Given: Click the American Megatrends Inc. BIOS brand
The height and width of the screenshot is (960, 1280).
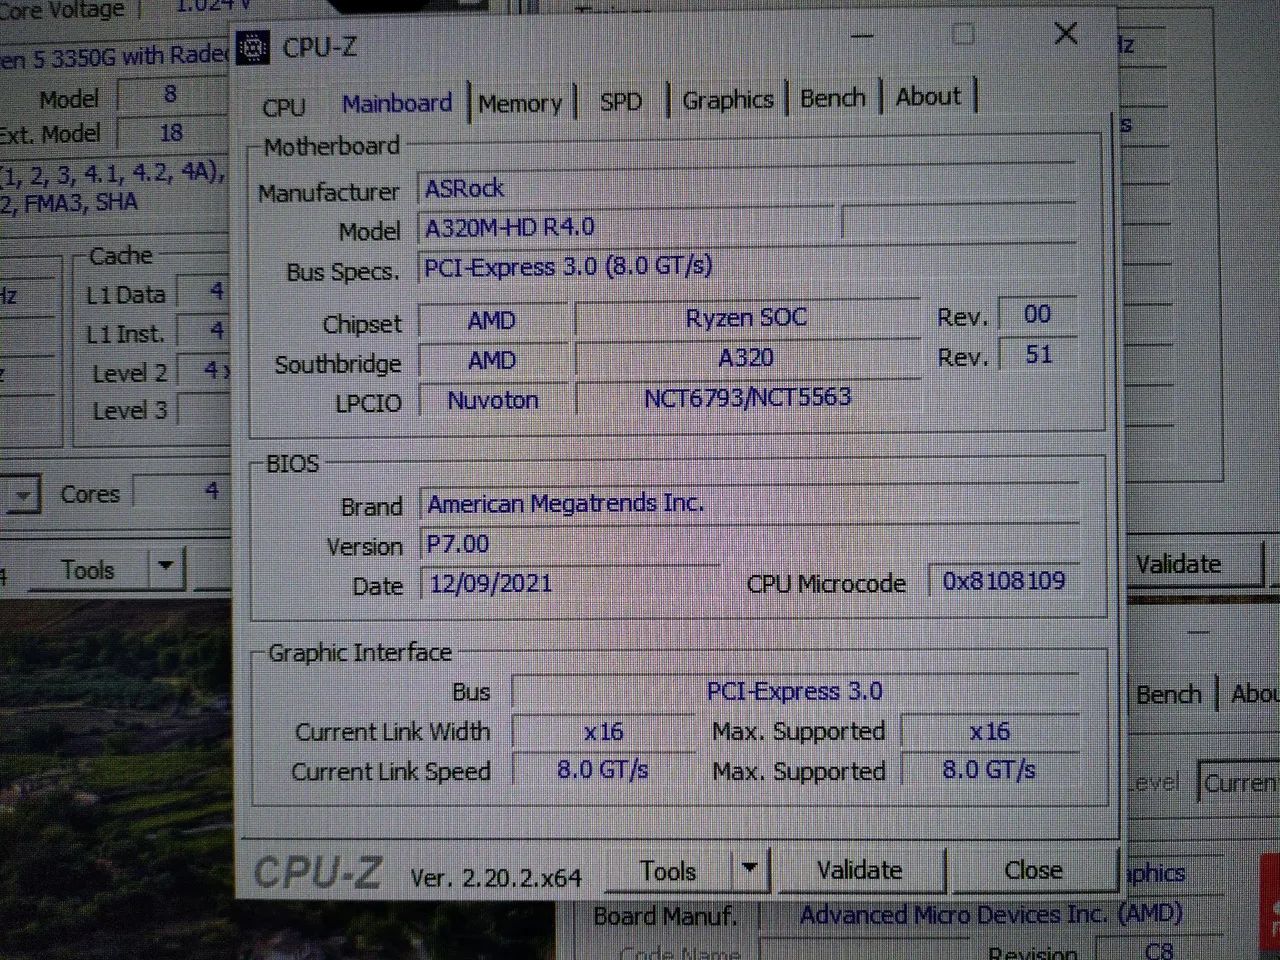Looking at the screenshot, I should point(750,503).
